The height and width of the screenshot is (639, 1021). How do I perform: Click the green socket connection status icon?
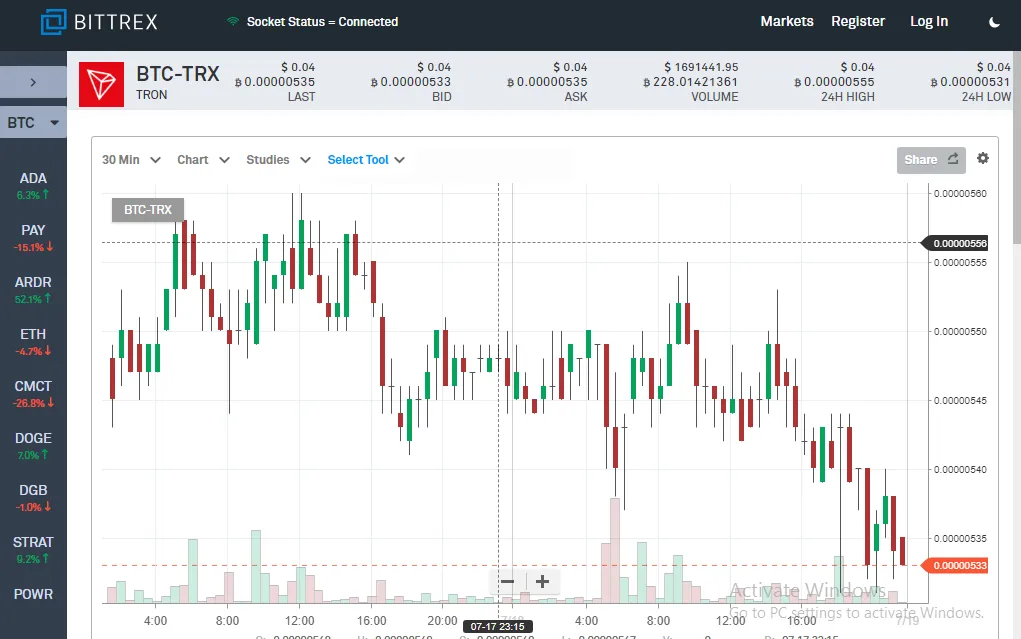coord(232,21)
